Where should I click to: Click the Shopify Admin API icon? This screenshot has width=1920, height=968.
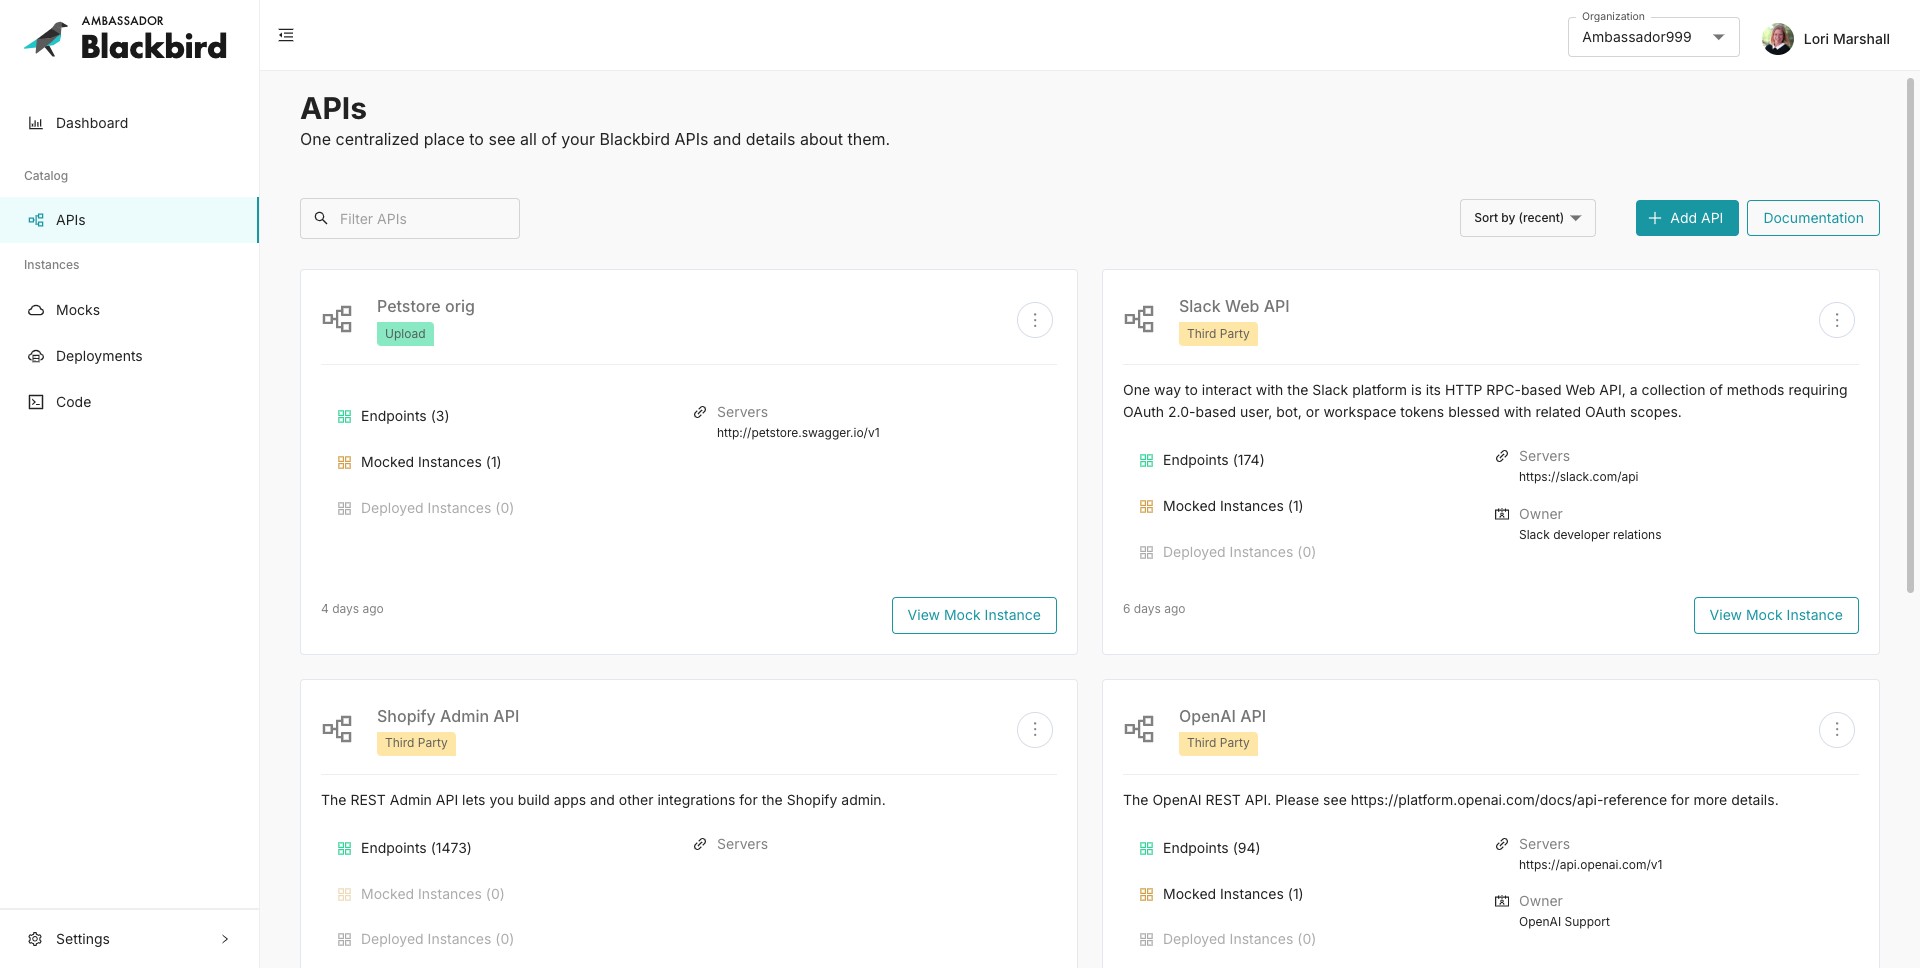click(x=337, y=729)
